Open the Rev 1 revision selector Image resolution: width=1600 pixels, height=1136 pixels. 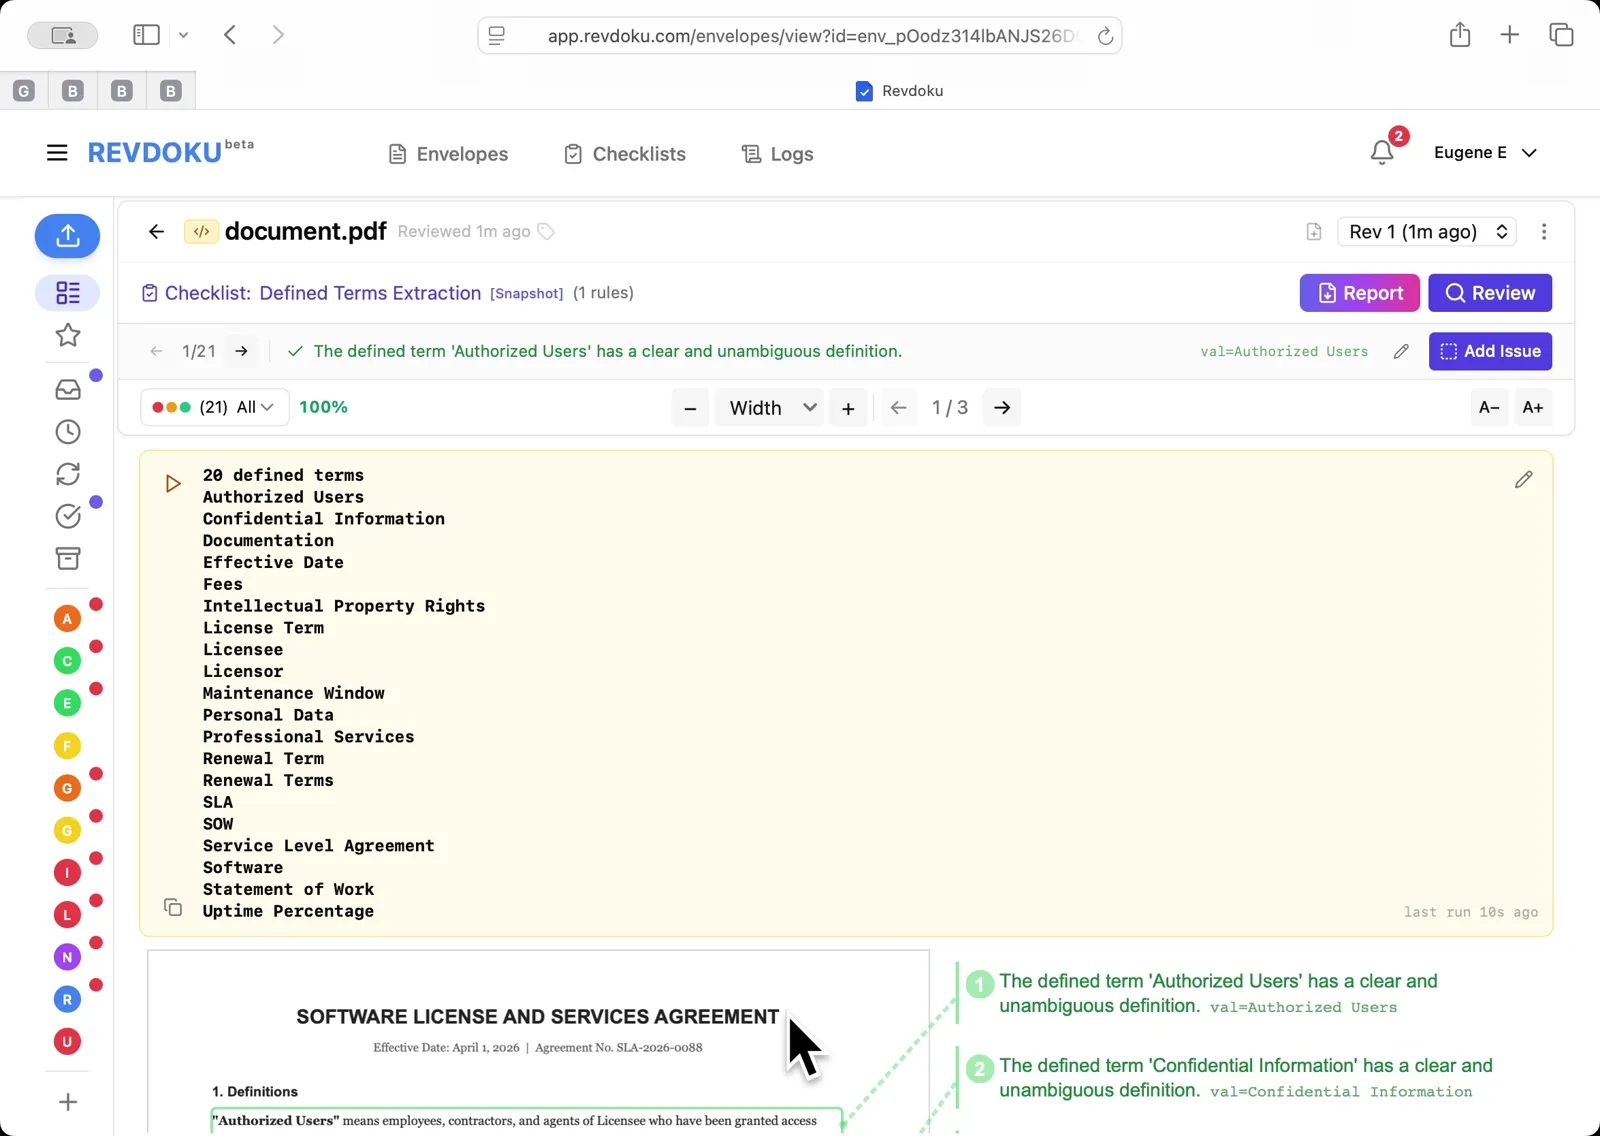tap(1426, 231)
